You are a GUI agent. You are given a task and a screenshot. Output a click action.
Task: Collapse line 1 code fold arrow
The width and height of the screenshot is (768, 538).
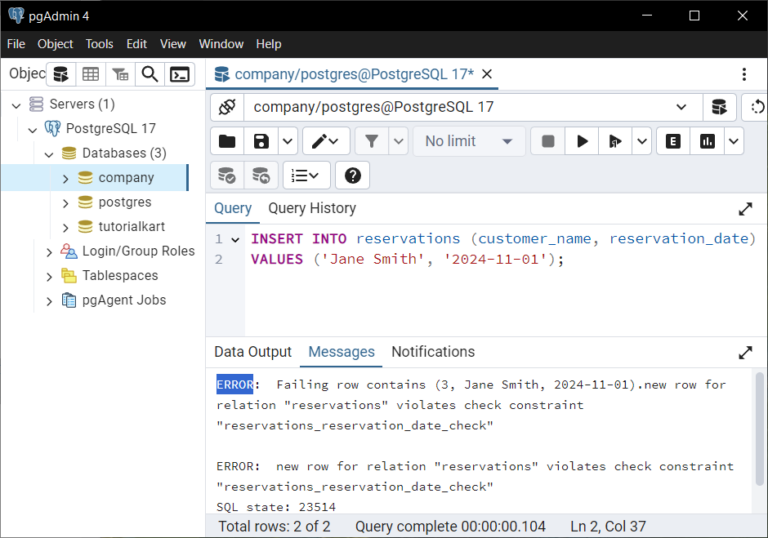(235, 239)
